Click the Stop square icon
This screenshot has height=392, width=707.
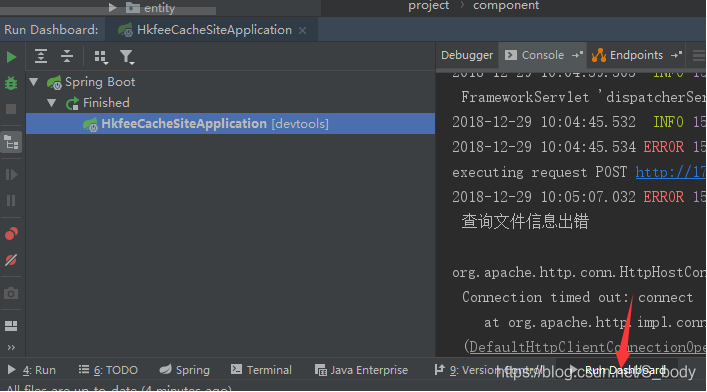click(x=11, y=109)
